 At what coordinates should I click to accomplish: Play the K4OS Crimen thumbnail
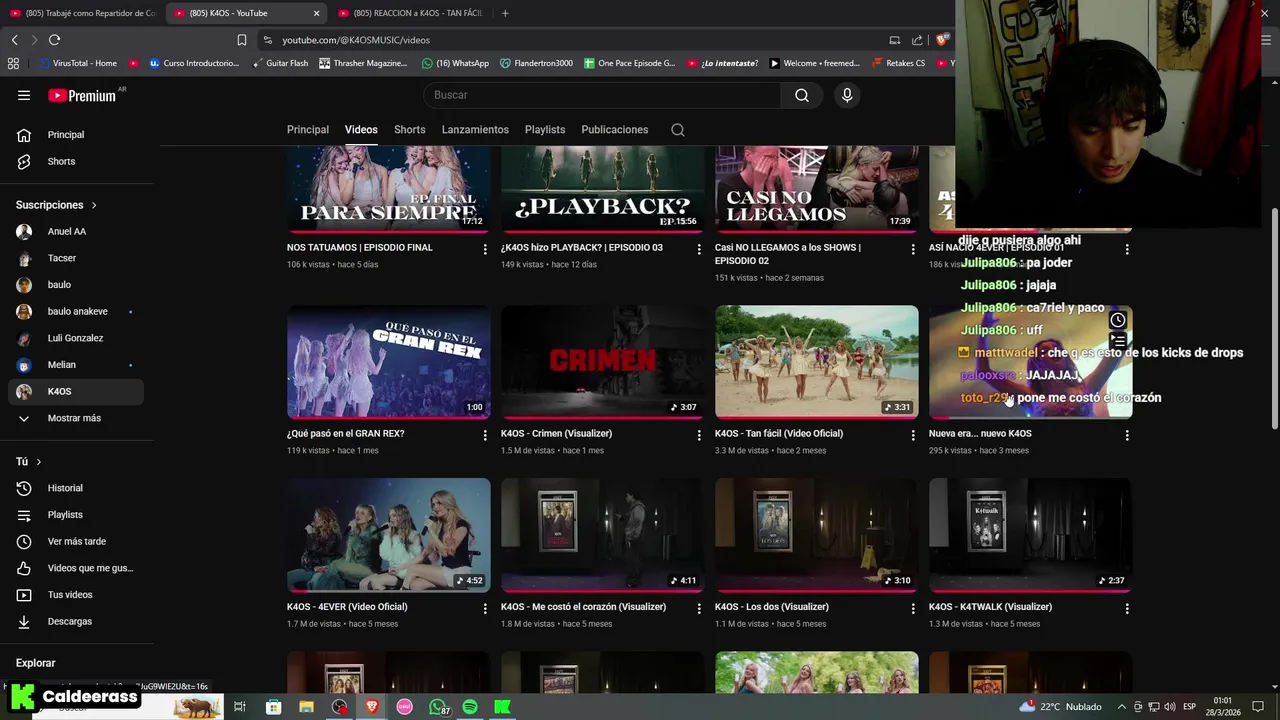(x=603, y=362)
